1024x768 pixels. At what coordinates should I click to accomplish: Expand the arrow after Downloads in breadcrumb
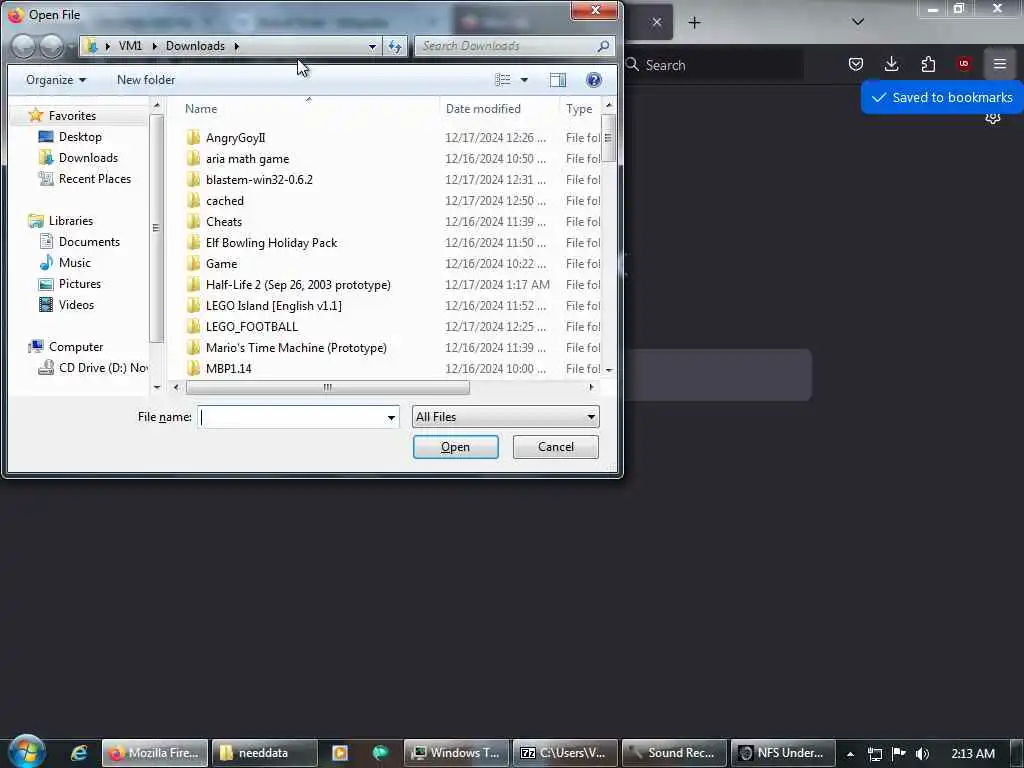click(x=236, y=46)
